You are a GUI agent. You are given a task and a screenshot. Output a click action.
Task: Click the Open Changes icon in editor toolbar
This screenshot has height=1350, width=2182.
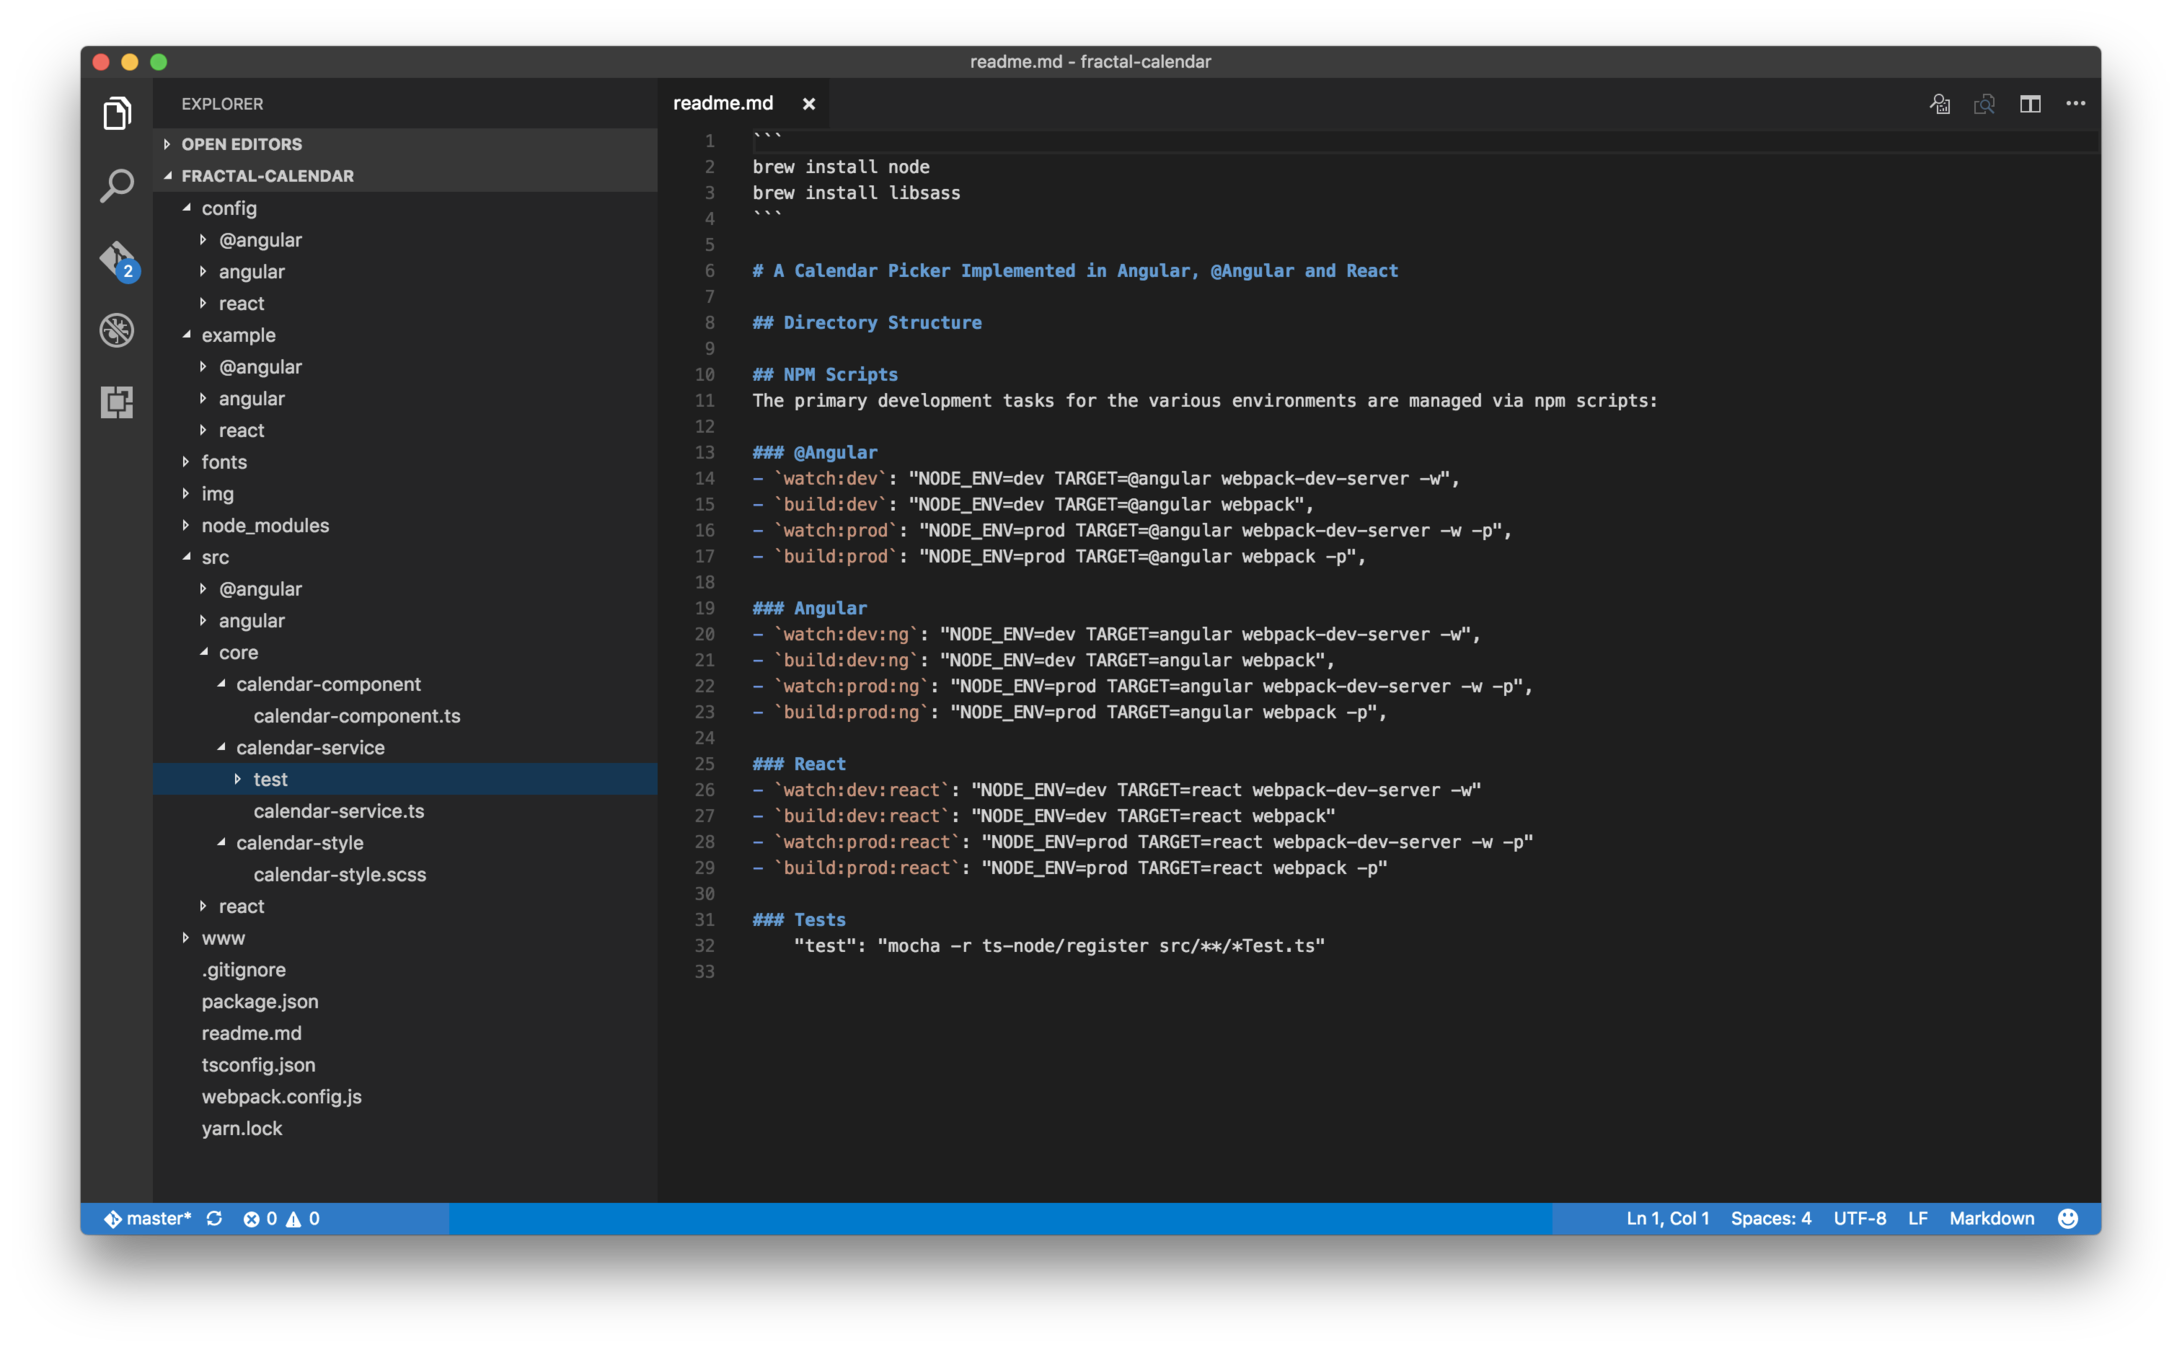[x=1940, y=104]
